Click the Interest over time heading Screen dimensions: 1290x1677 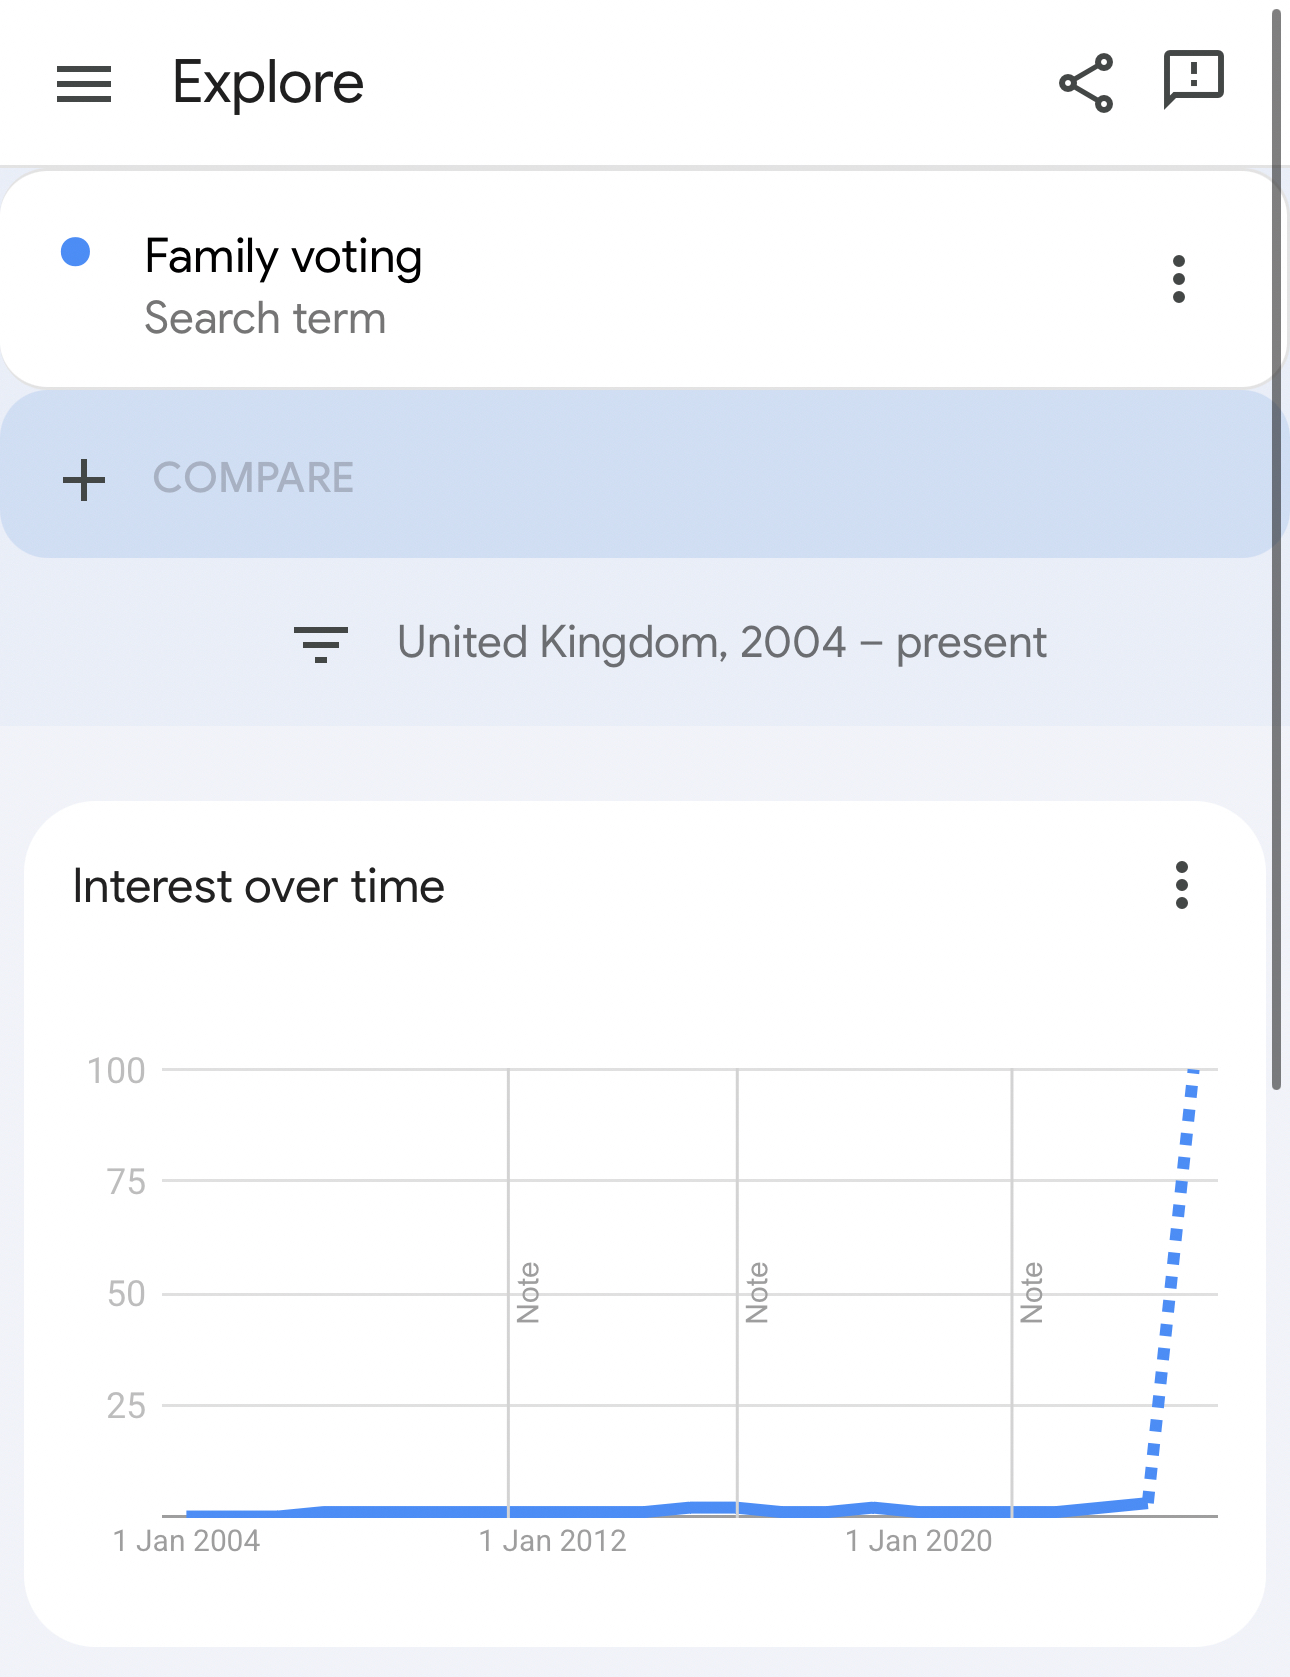tap(259, 887)
